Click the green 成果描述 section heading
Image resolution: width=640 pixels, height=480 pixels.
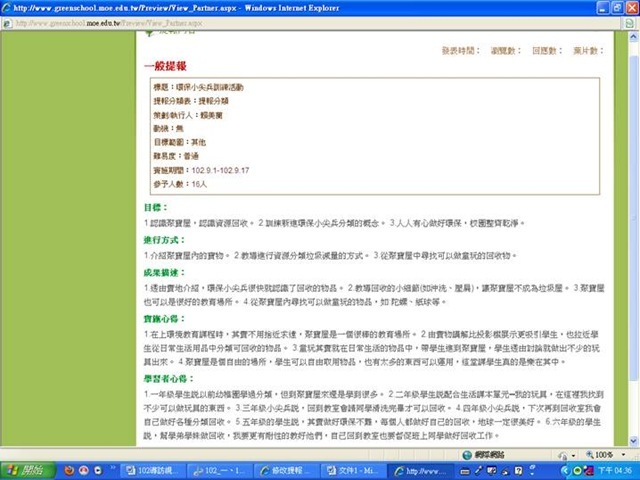(164, 272)
